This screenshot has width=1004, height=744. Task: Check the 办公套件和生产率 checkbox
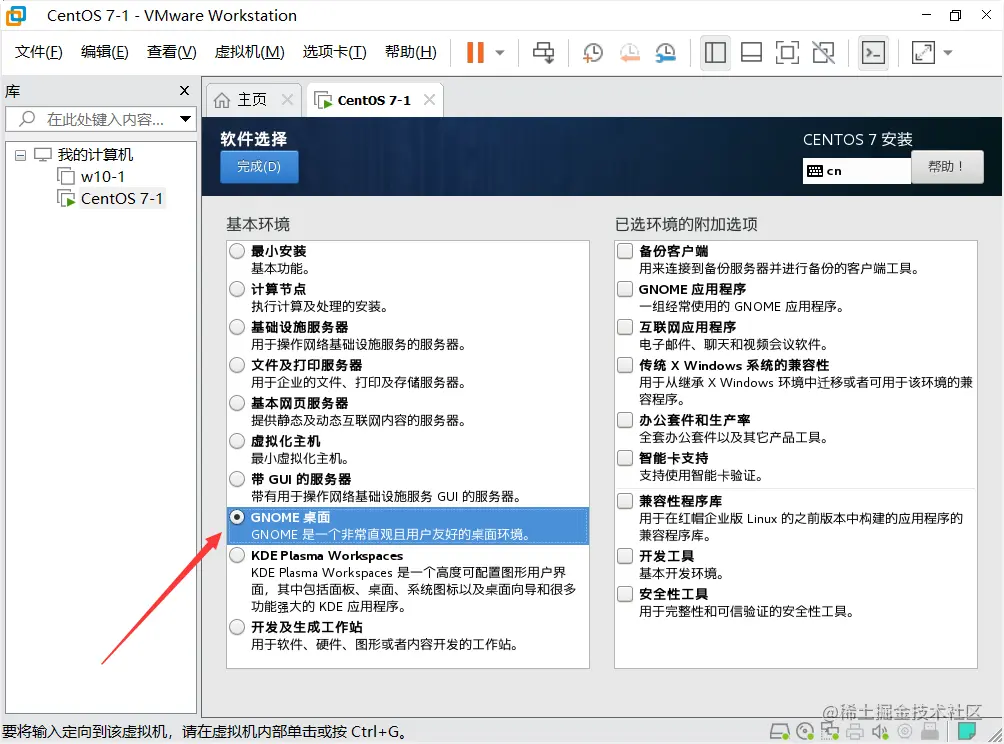(x=625, y=420)
